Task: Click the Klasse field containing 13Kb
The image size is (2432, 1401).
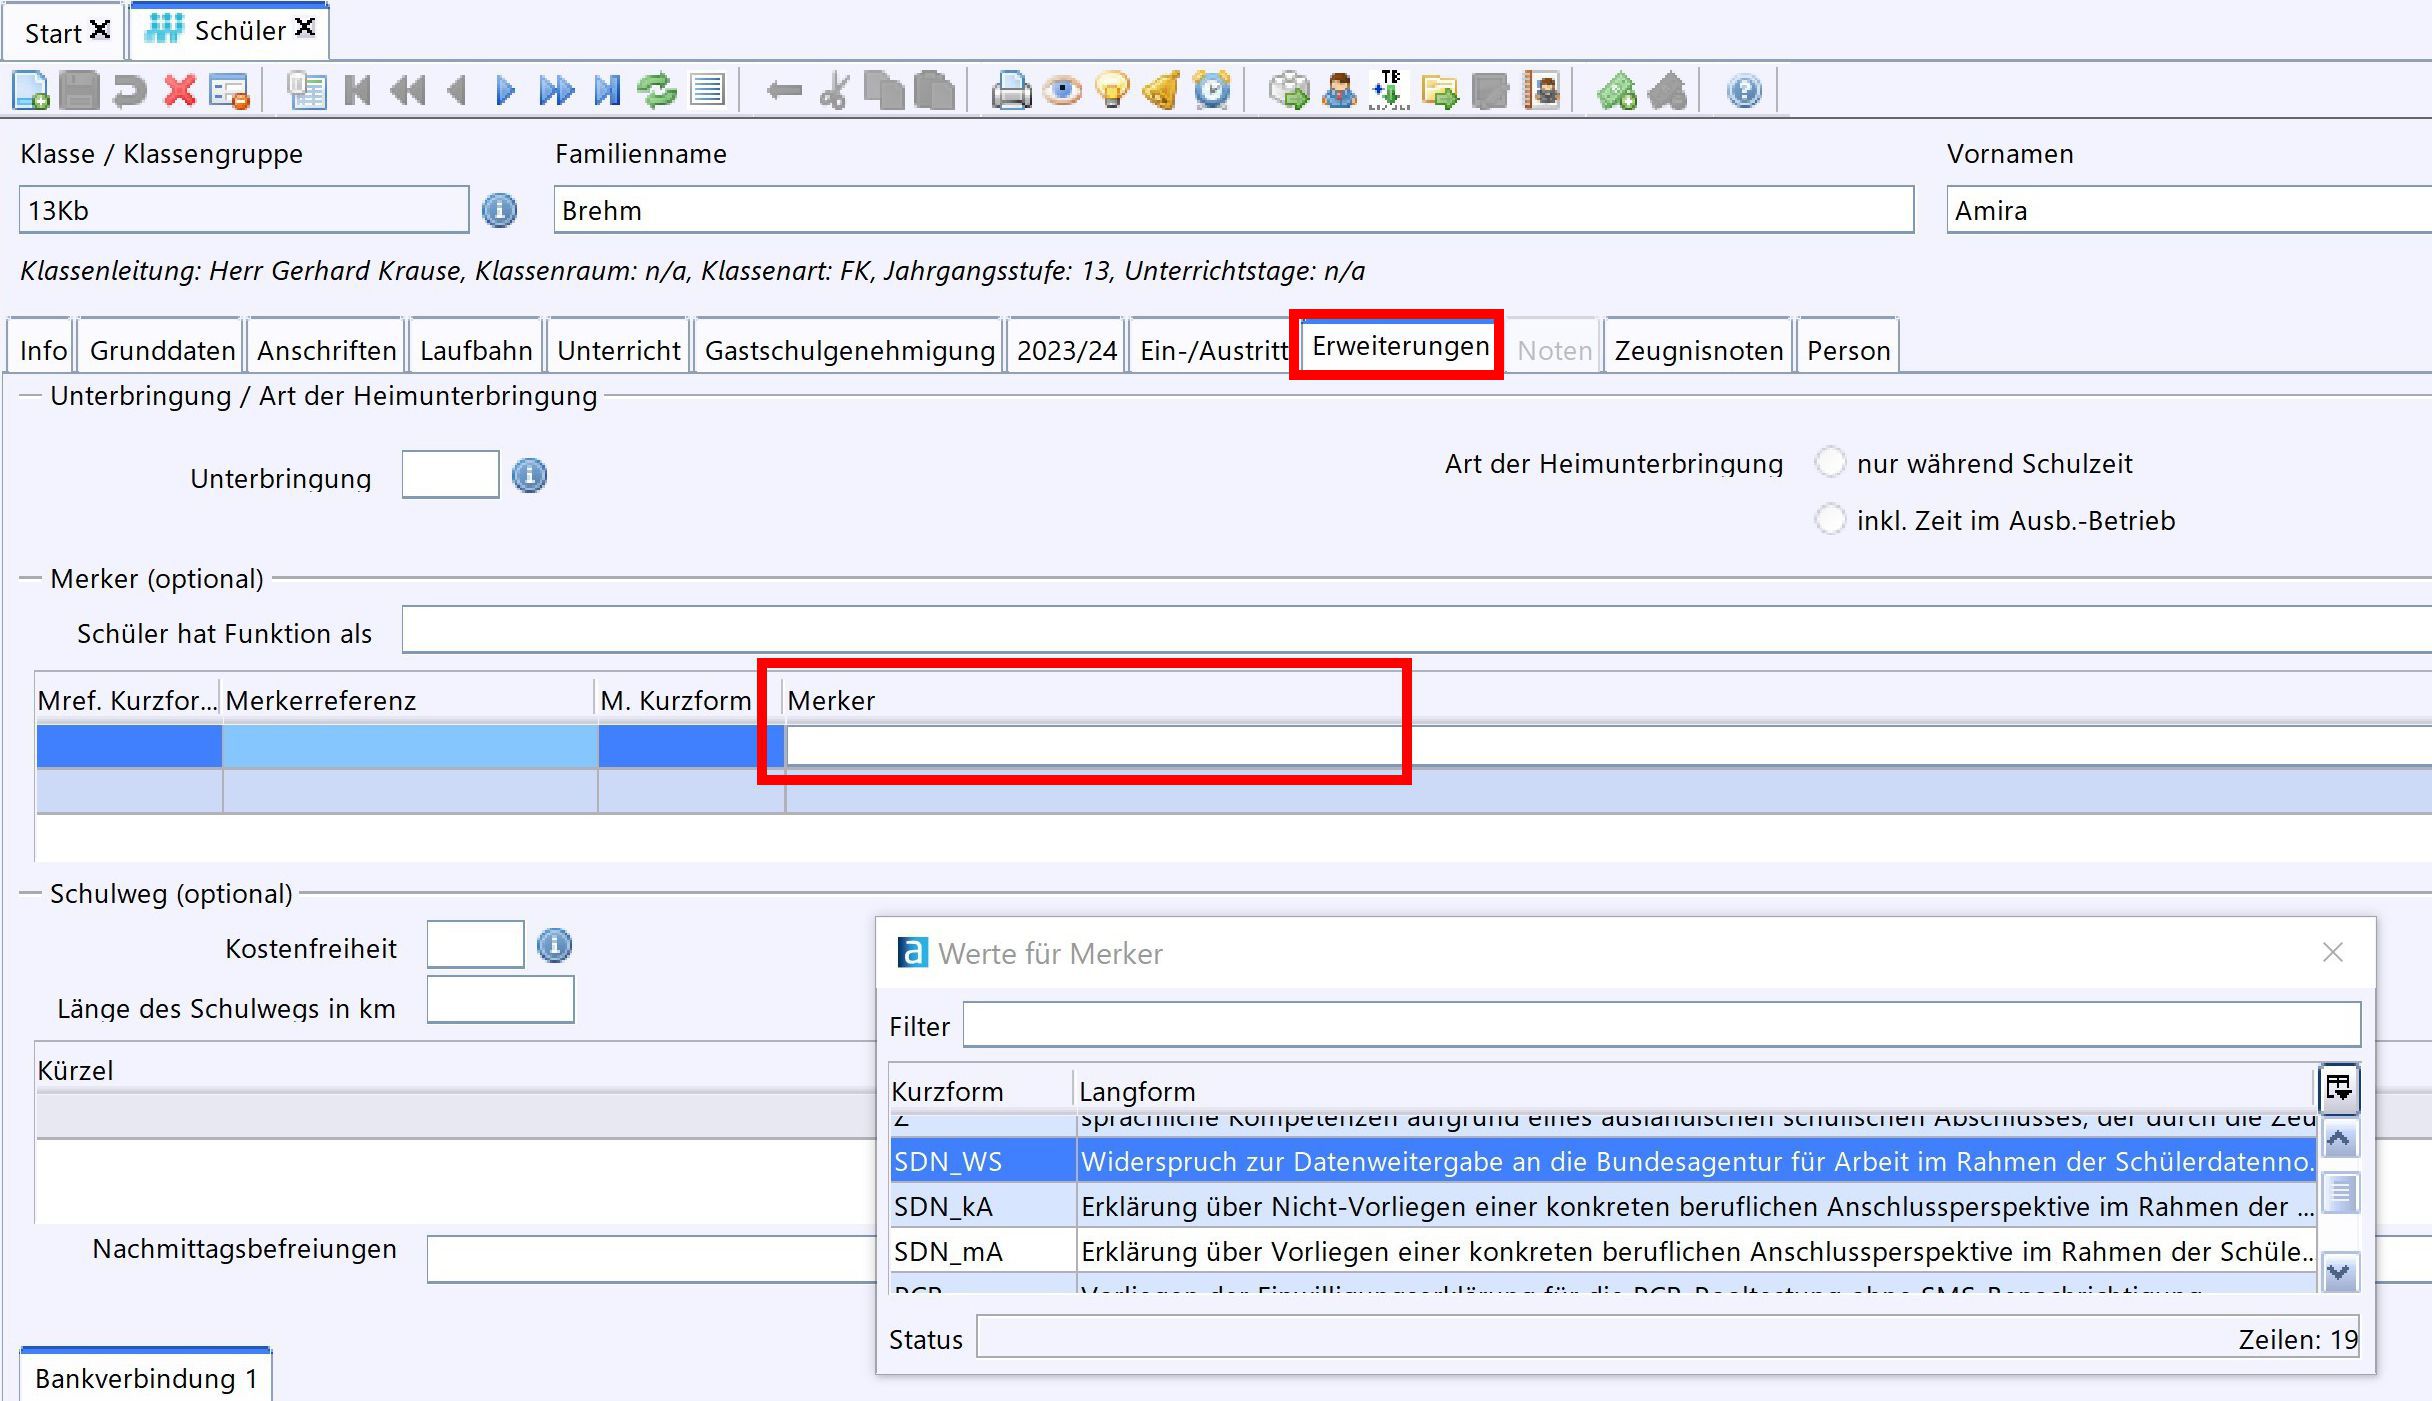Action: point(243,210)
